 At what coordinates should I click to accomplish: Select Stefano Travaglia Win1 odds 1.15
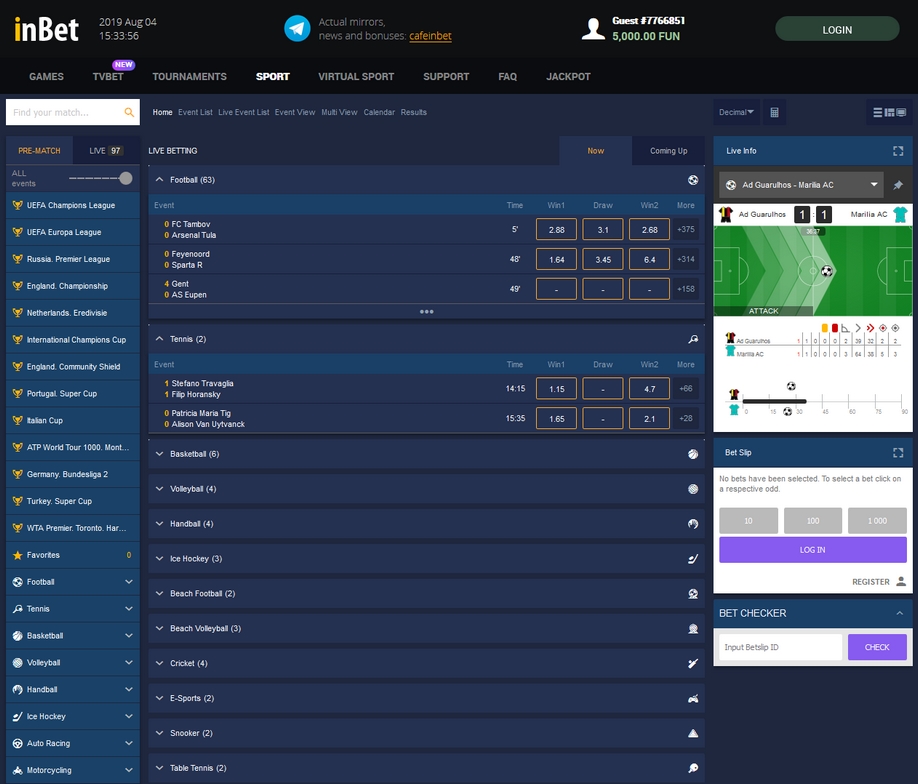coord(556,389)
